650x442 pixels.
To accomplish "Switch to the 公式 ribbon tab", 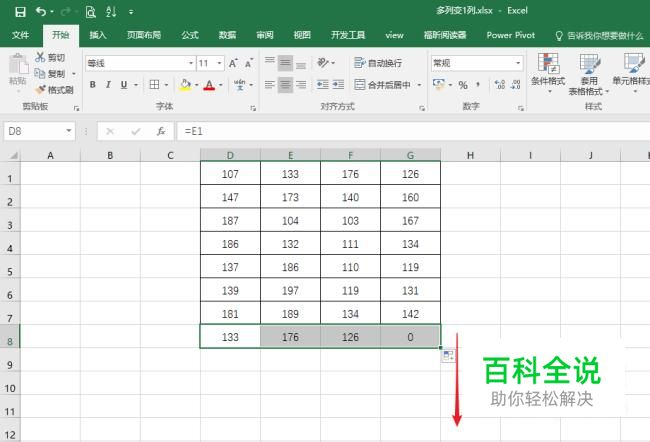I will 190,35.
